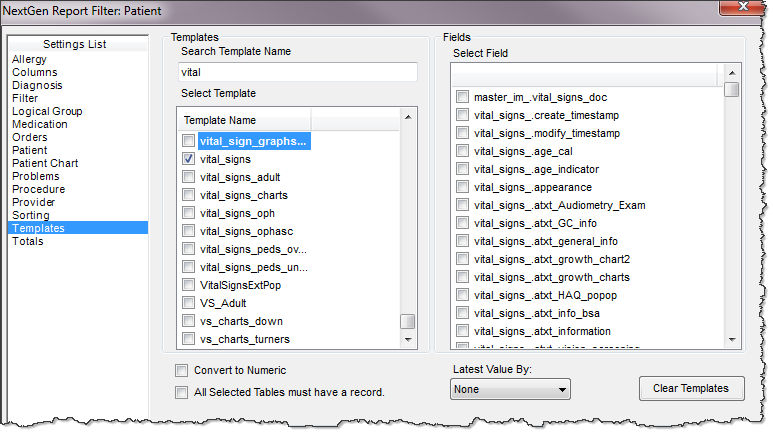Check the vital_signs_.atxt_GC_info field

pyautogui.click(x=462, y=223)
